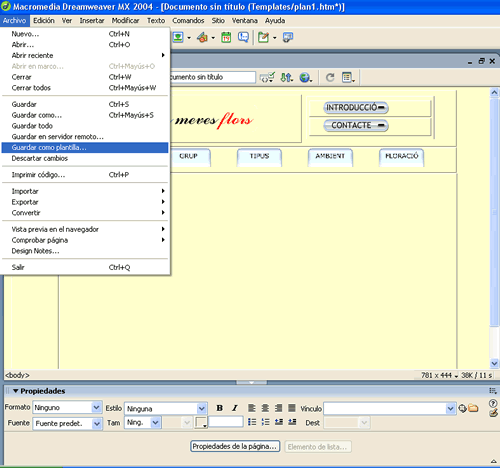Click the vertical scrollbar down arrow
The width and height of the screenshot is (500, 468).
494,363
